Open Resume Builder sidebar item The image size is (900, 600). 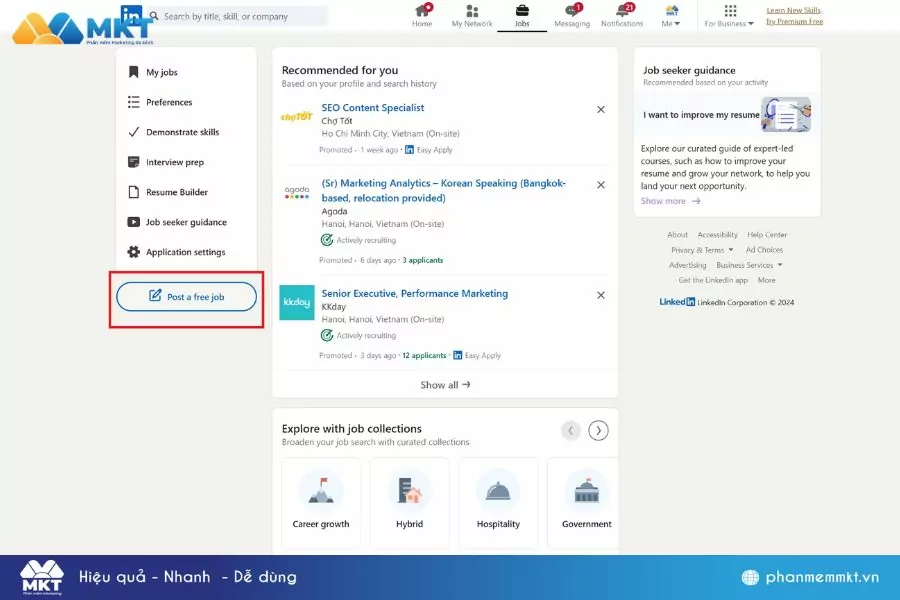(x=168, y=192)
